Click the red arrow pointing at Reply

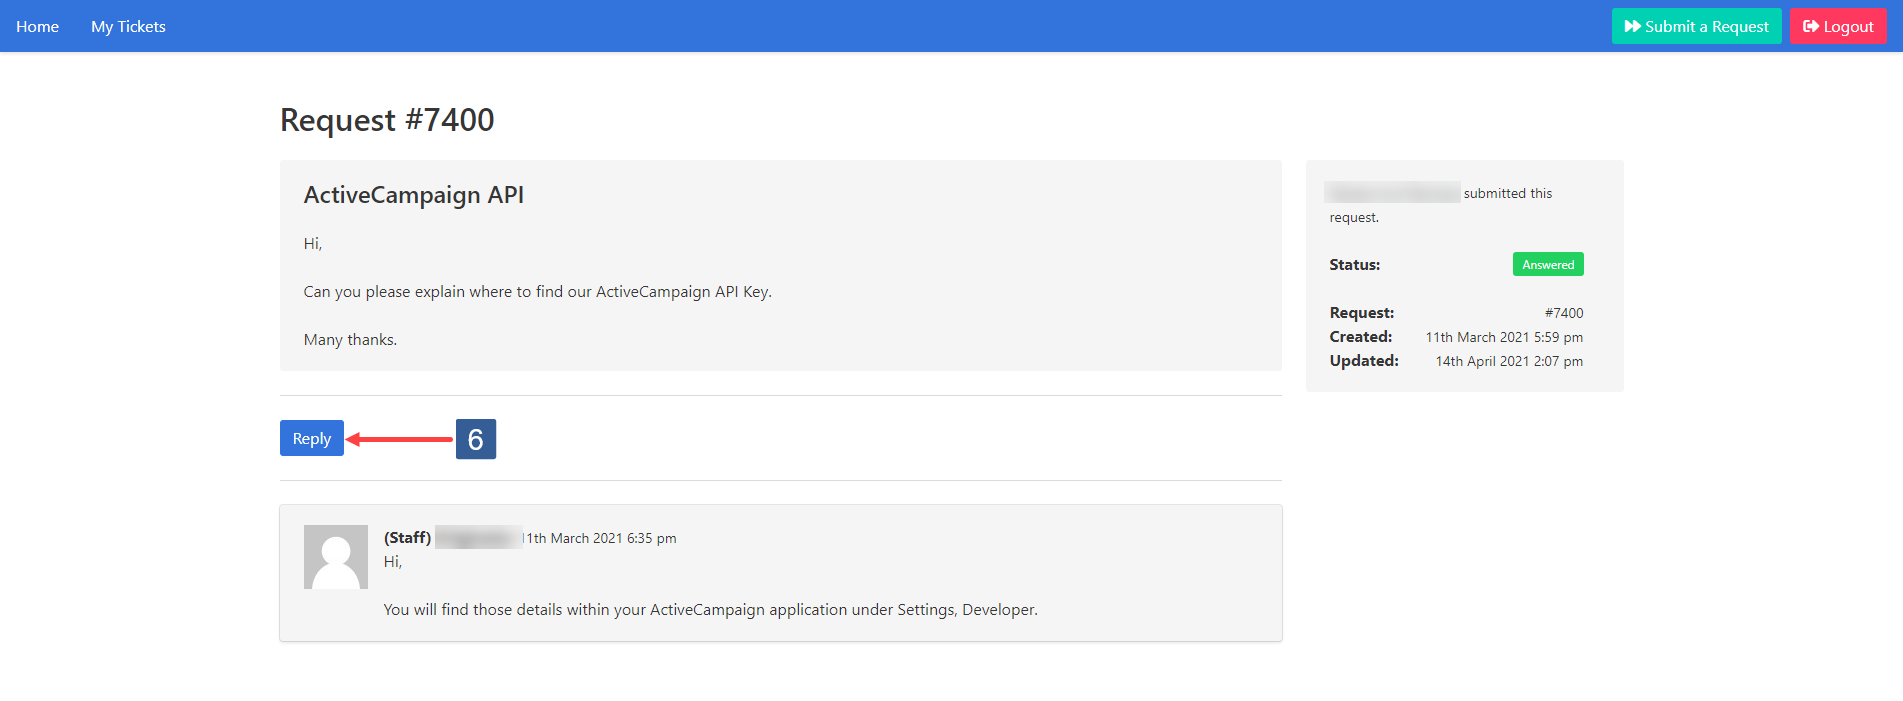pyautogui.click(x=400, y=439)
